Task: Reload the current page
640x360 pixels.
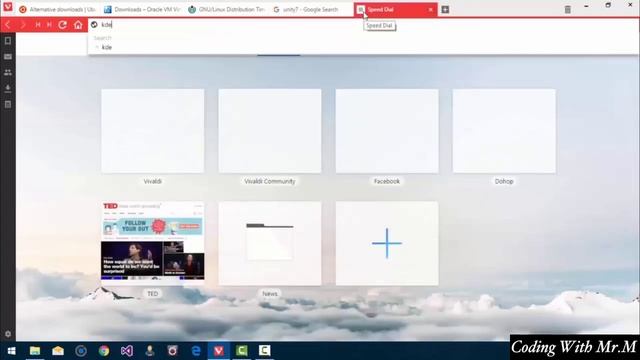Action: tap(62, 25)
